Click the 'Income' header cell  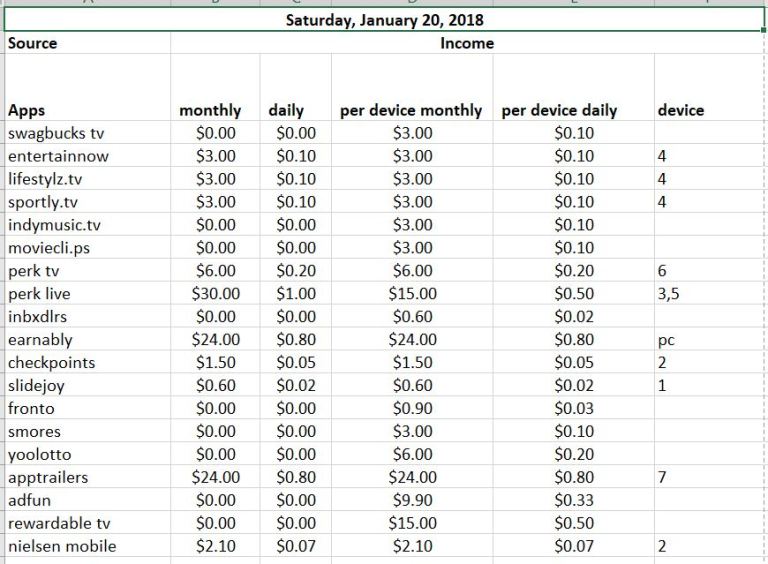466,44
